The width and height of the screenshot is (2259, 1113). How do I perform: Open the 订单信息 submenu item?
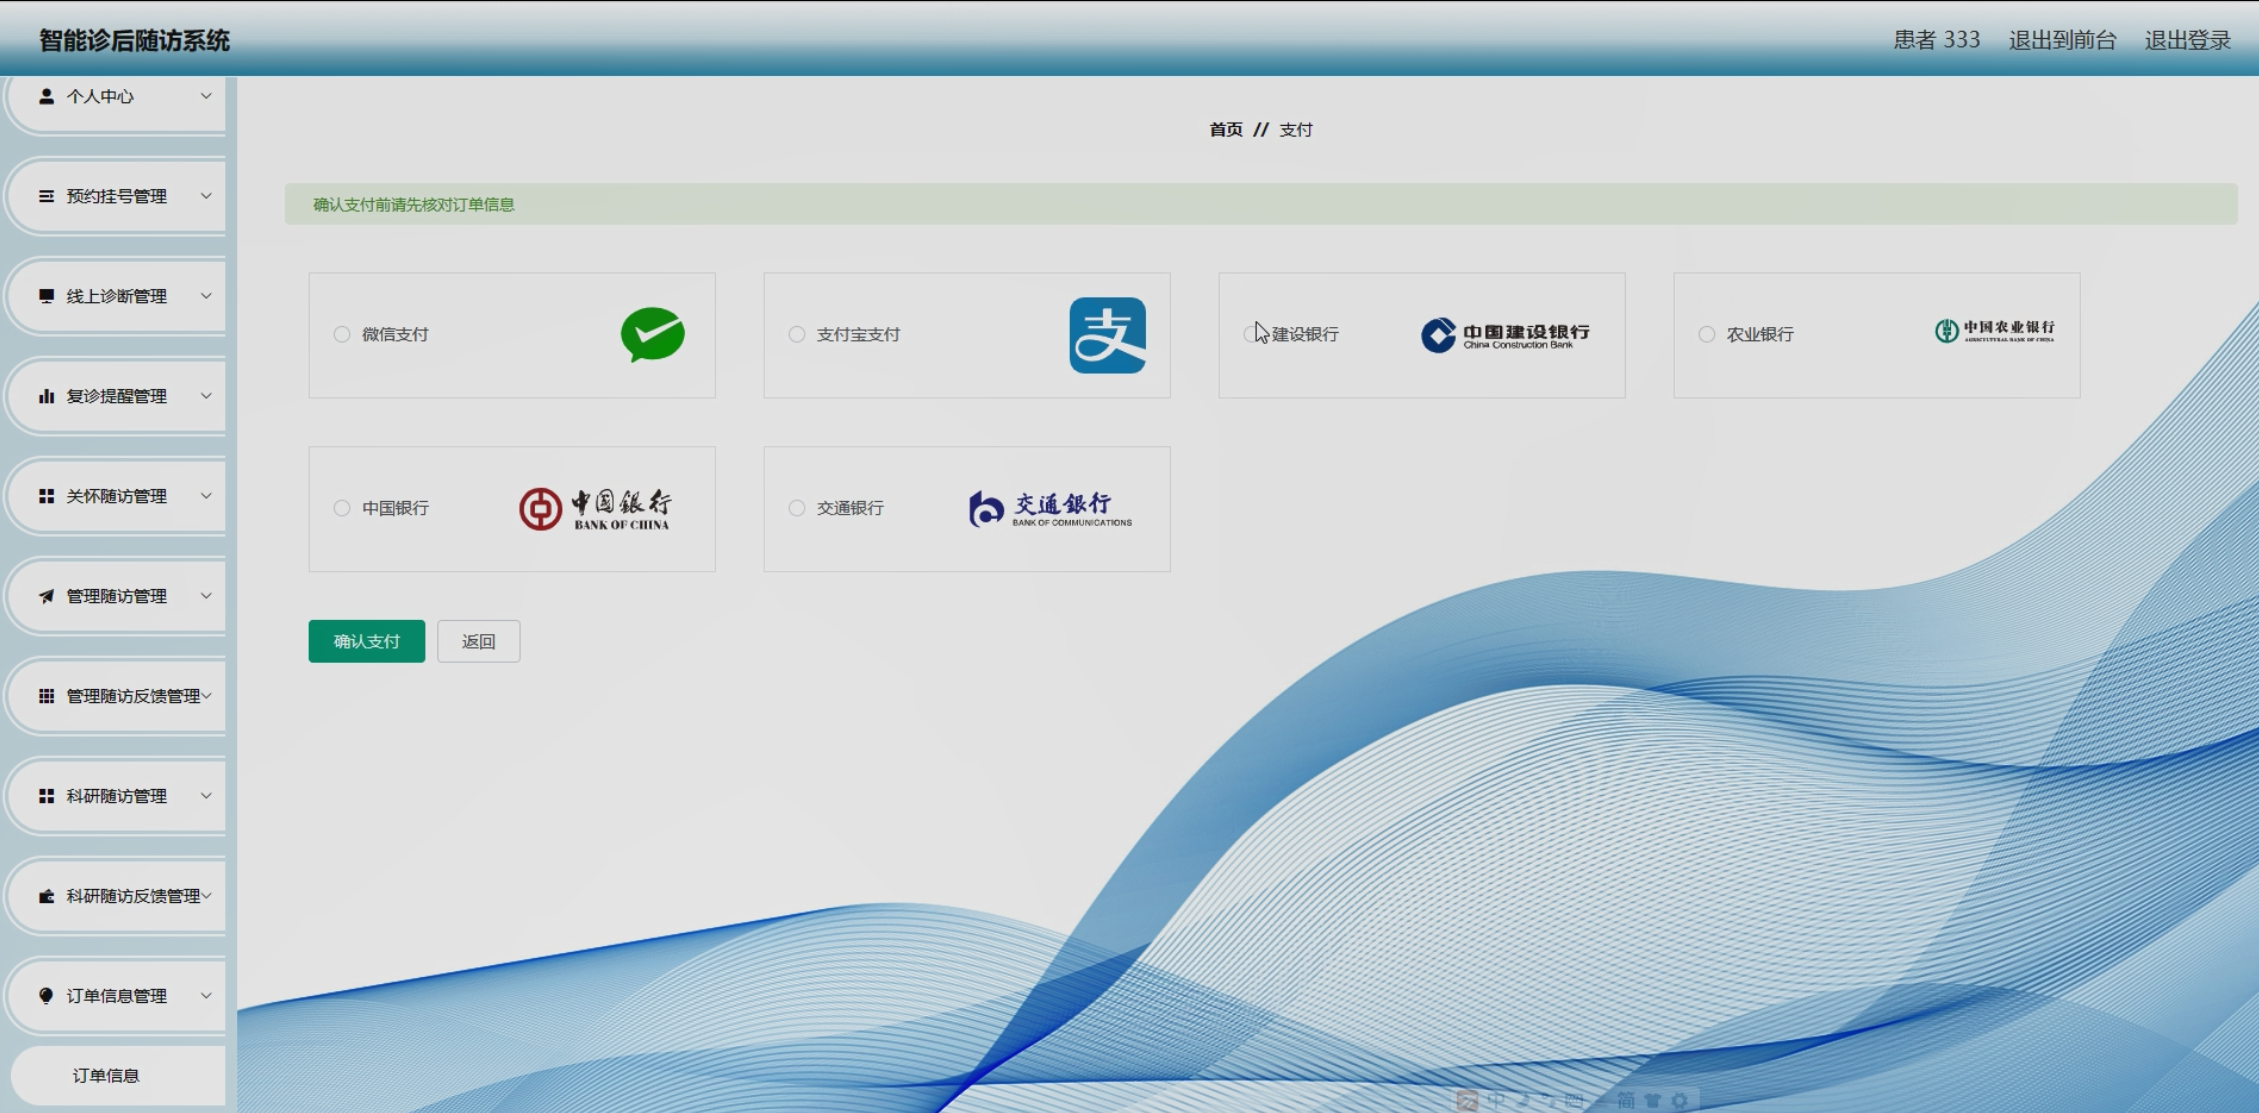pyautogui.click(x=106, y=1076)
